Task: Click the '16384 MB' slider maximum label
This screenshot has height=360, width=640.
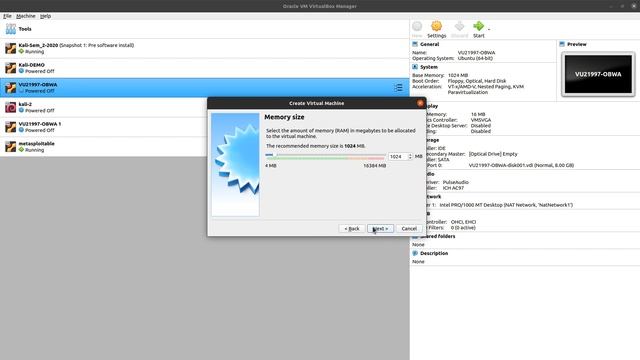Action: (374, 166)
